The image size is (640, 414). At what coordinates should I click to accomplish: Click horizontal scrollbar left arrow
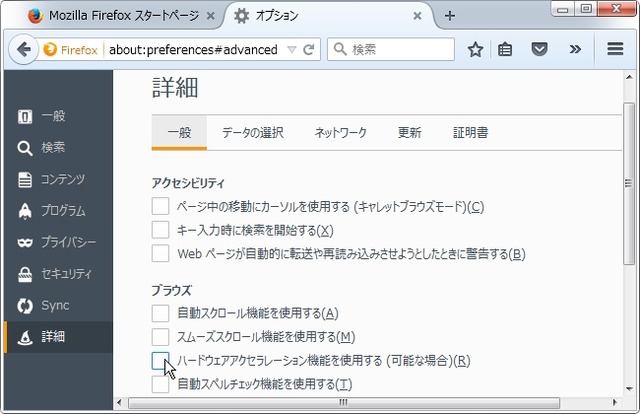(x=119, y=403)
